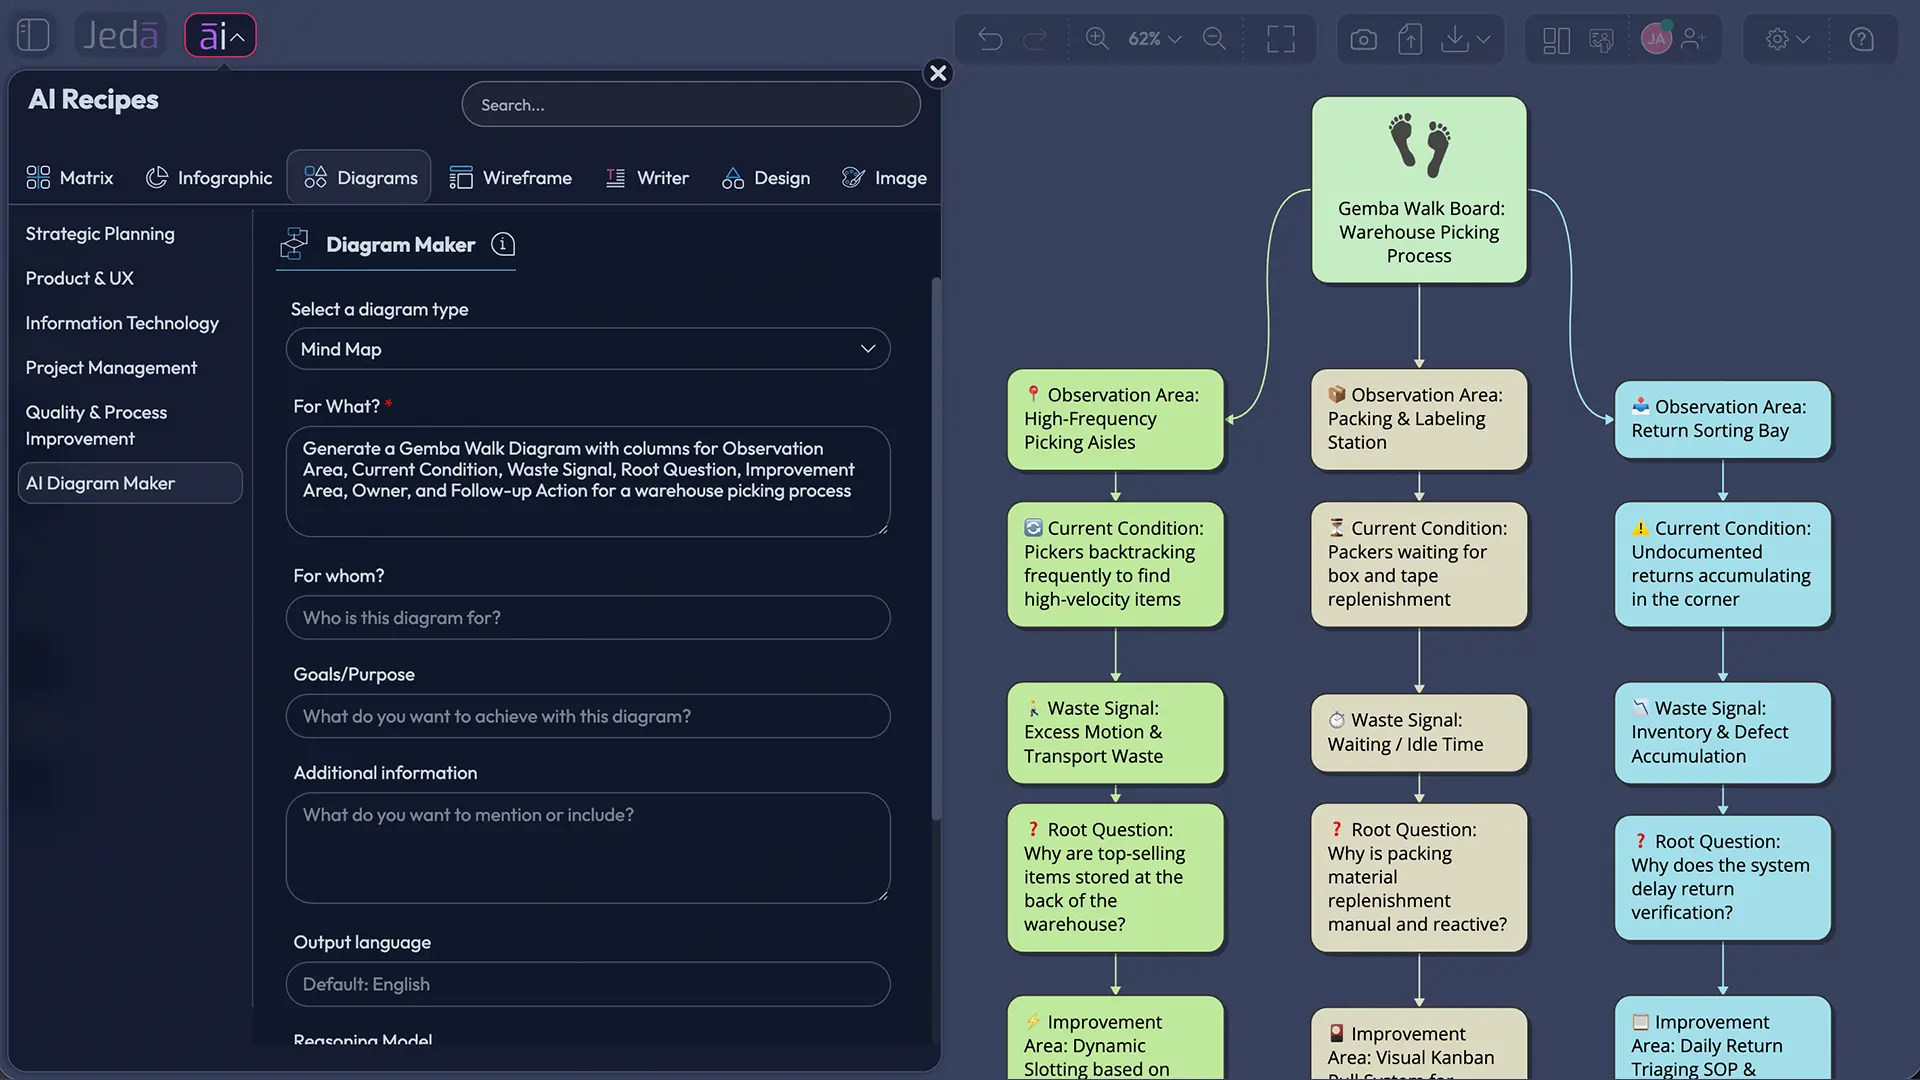Switch to the Wireframe tab
1920x1080 pixels.
point(510,178)
